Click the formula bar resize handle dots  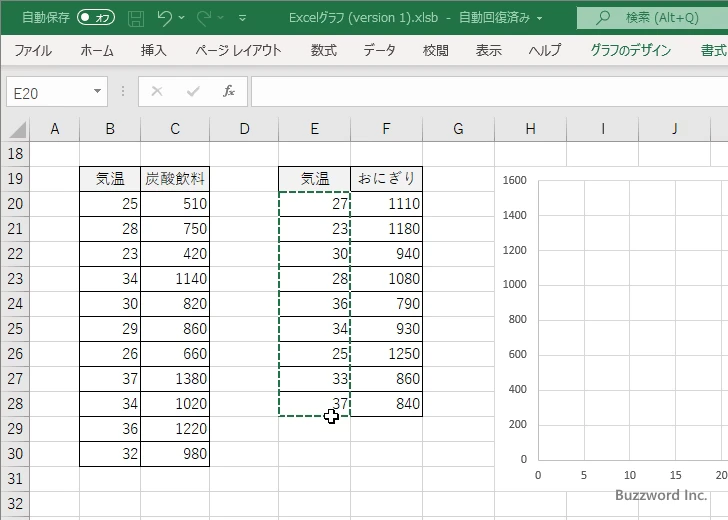(x=123, y=91)
